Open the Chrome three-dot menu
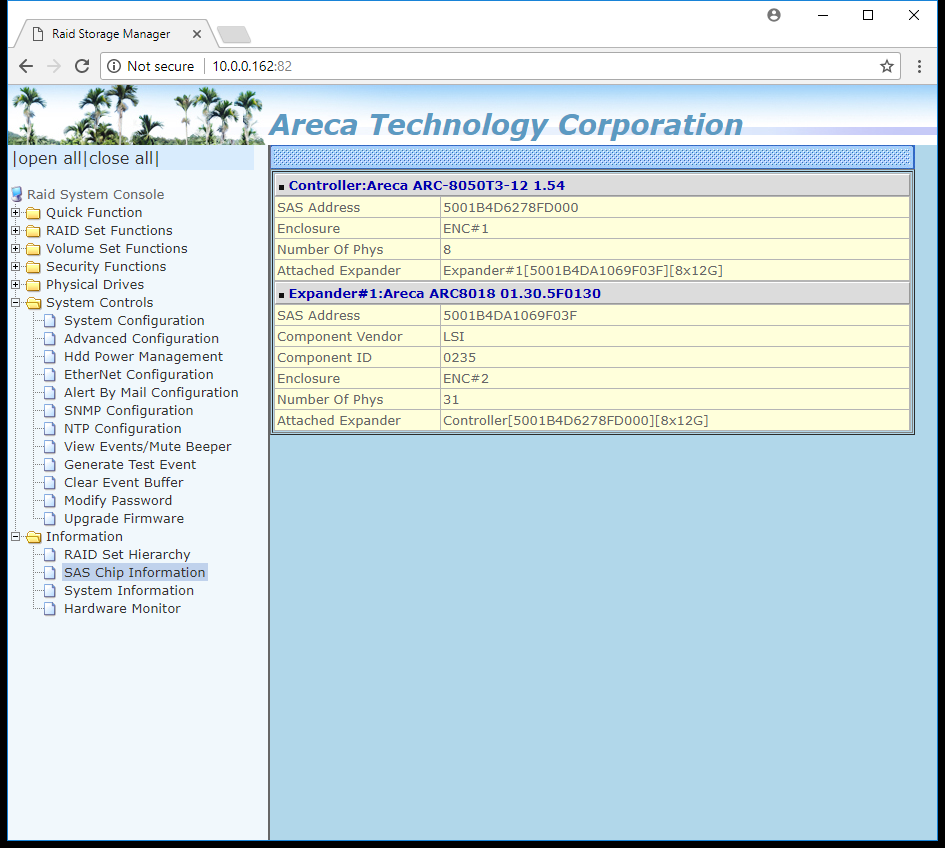The width and height of the screenshot is (945, 848). click(x=919, y=66)
